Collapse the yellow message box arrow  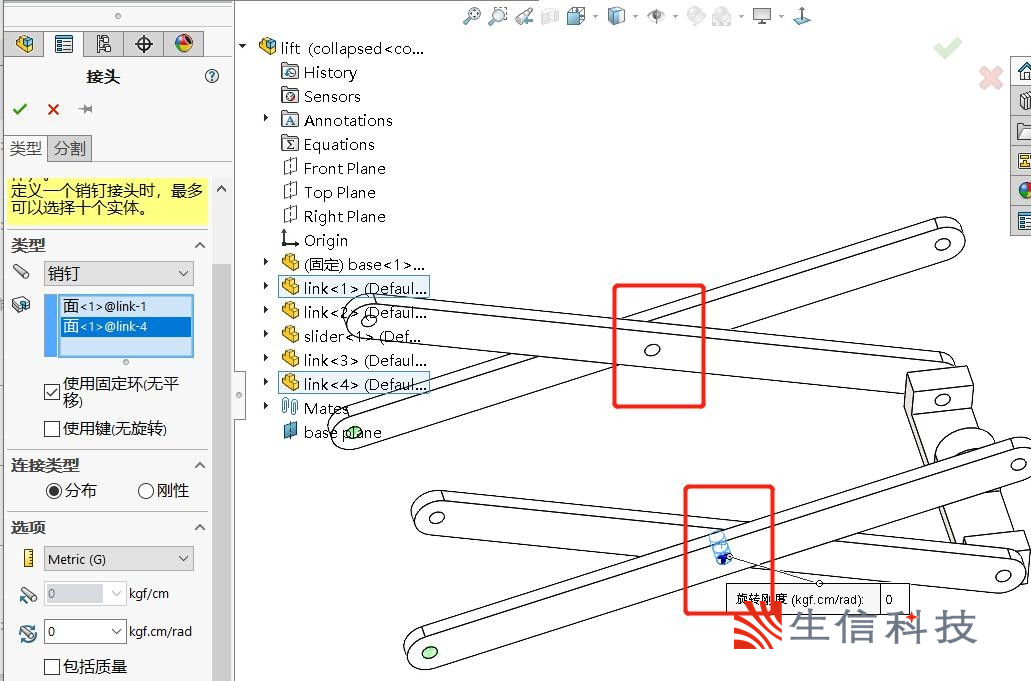[x=222, y=189]
